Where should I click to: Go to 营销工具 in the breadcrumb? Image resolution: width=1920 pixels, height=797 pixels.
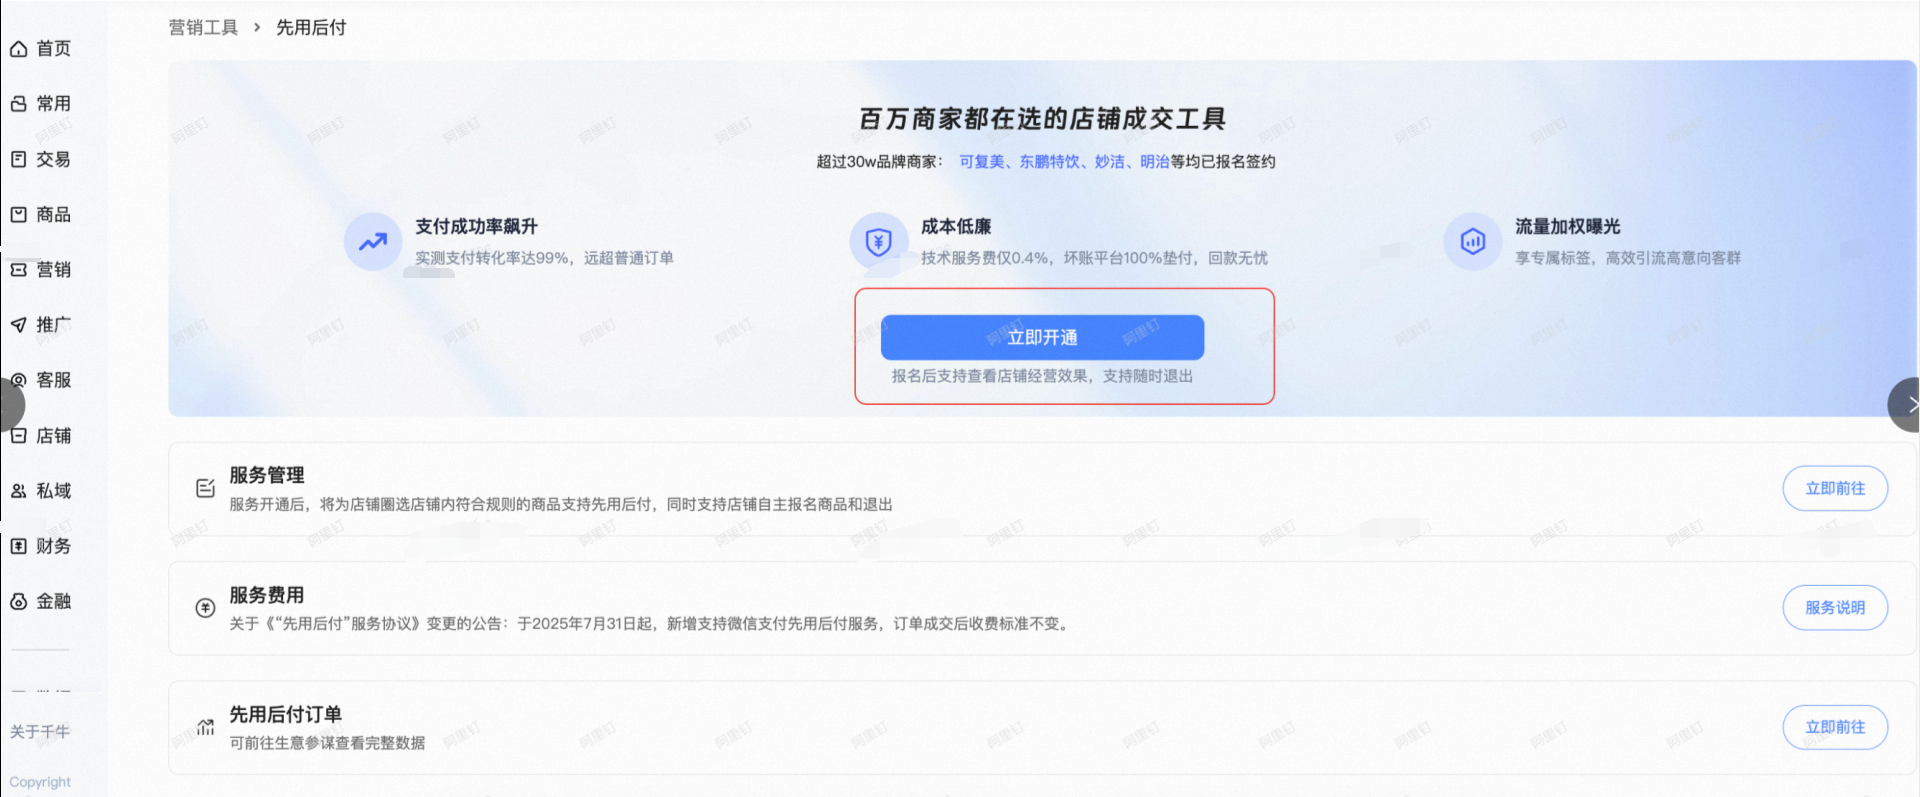pyautogui.click(x=203, y=28)
